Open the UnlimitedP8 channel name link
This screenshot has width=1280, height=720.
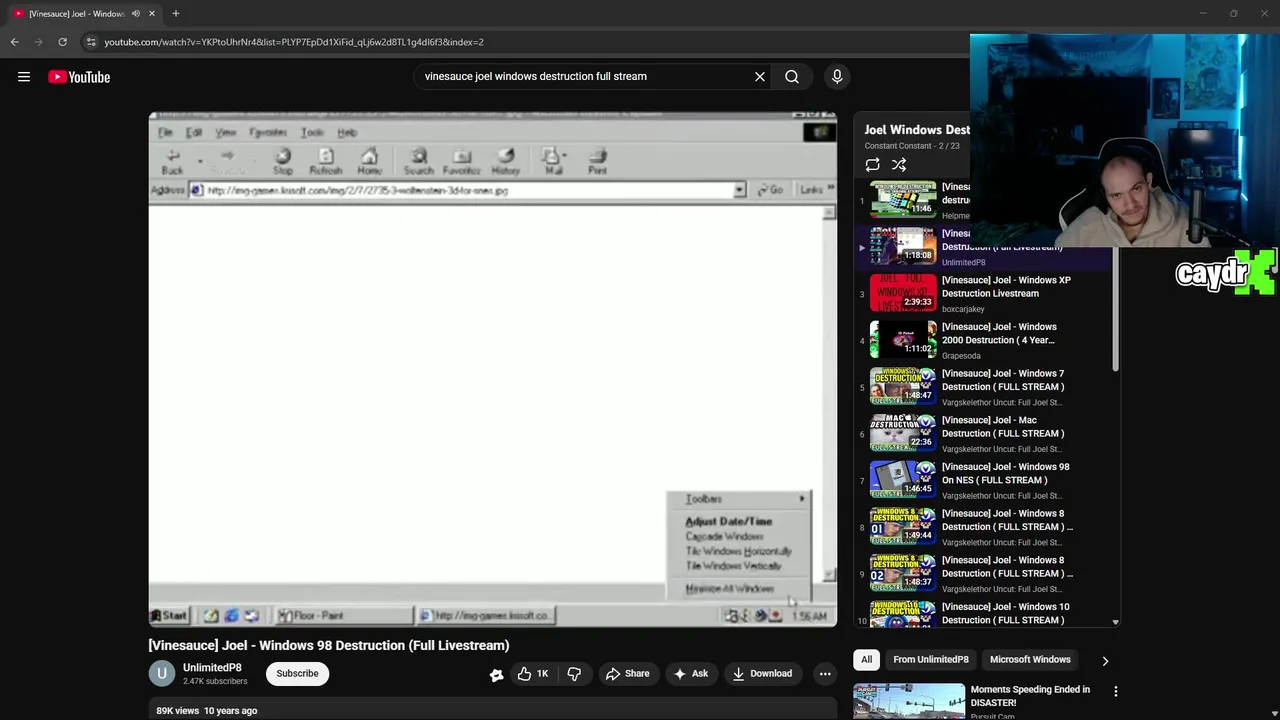coord(212,667)
